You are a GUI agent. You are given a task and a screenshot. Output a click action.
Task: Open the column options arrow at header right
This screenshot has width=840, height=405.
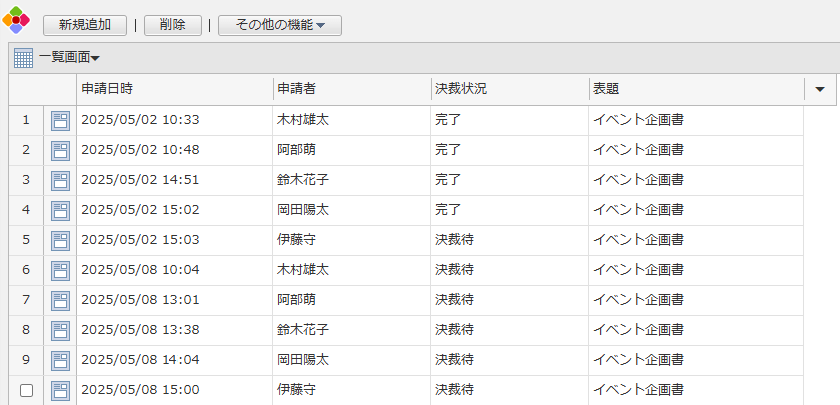click(820, 89)
